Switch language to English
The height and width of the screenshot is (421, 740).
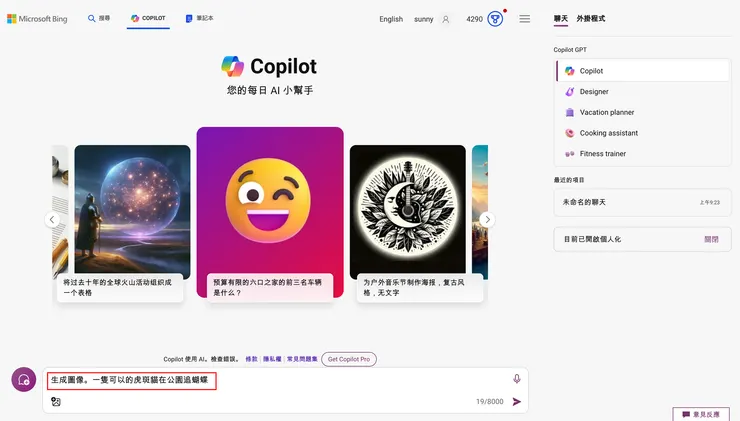[x=391, y=19]
